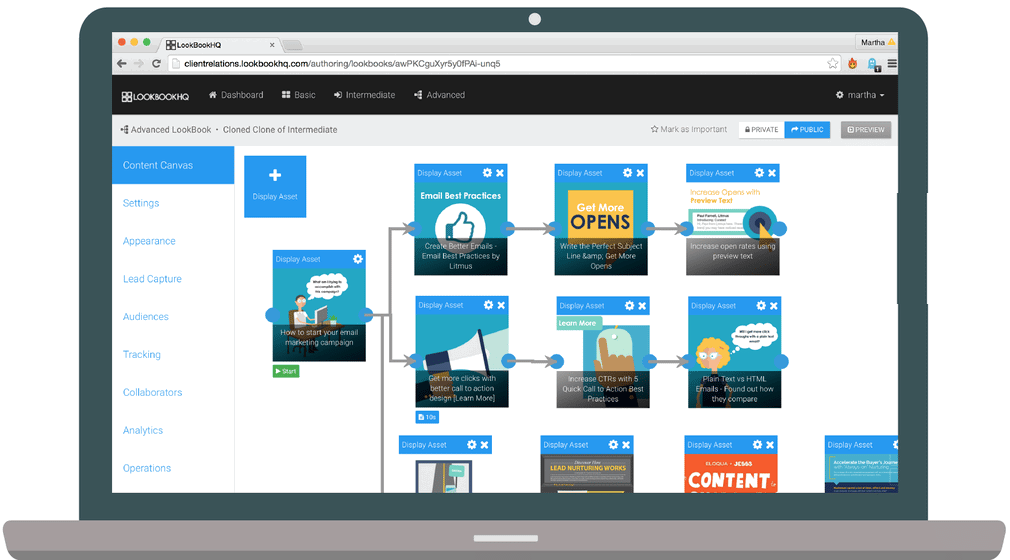The height and width of the screenshot is (560, 1010).
Task: Open gear on Increase open rates card
Action: [759, 173]
